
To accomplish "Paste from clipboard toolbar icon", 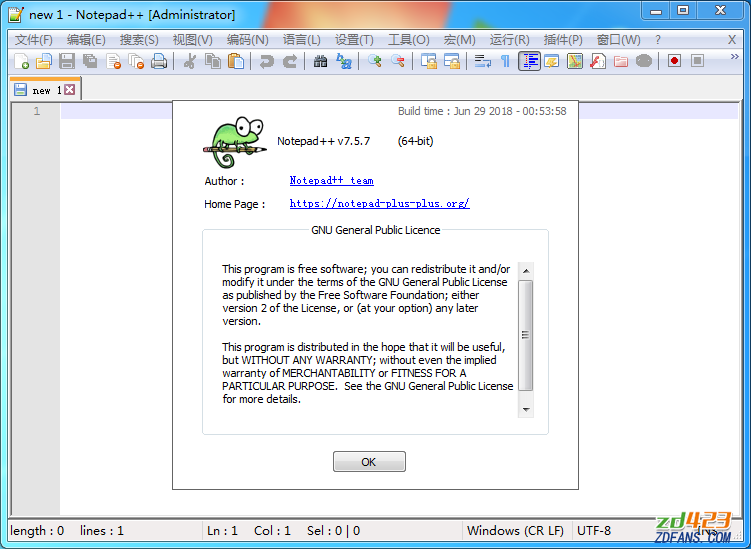I will click(236, 61).
